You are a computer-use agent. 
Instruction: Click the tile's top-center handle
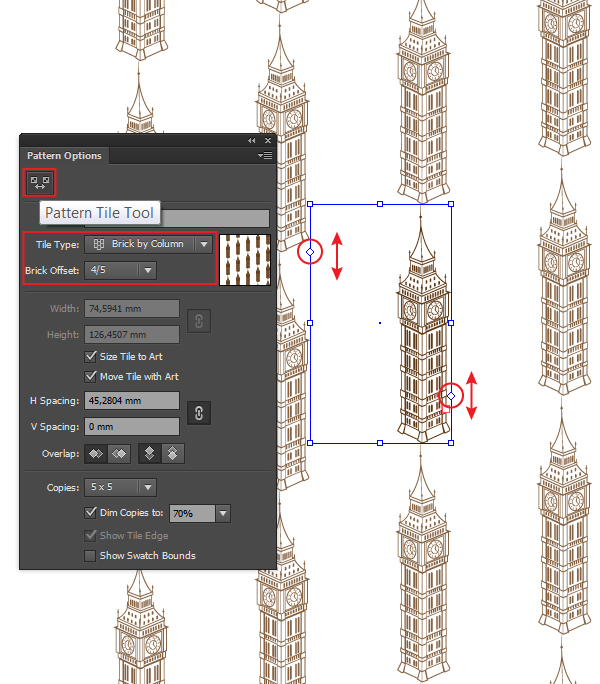(x=380, y=204)
